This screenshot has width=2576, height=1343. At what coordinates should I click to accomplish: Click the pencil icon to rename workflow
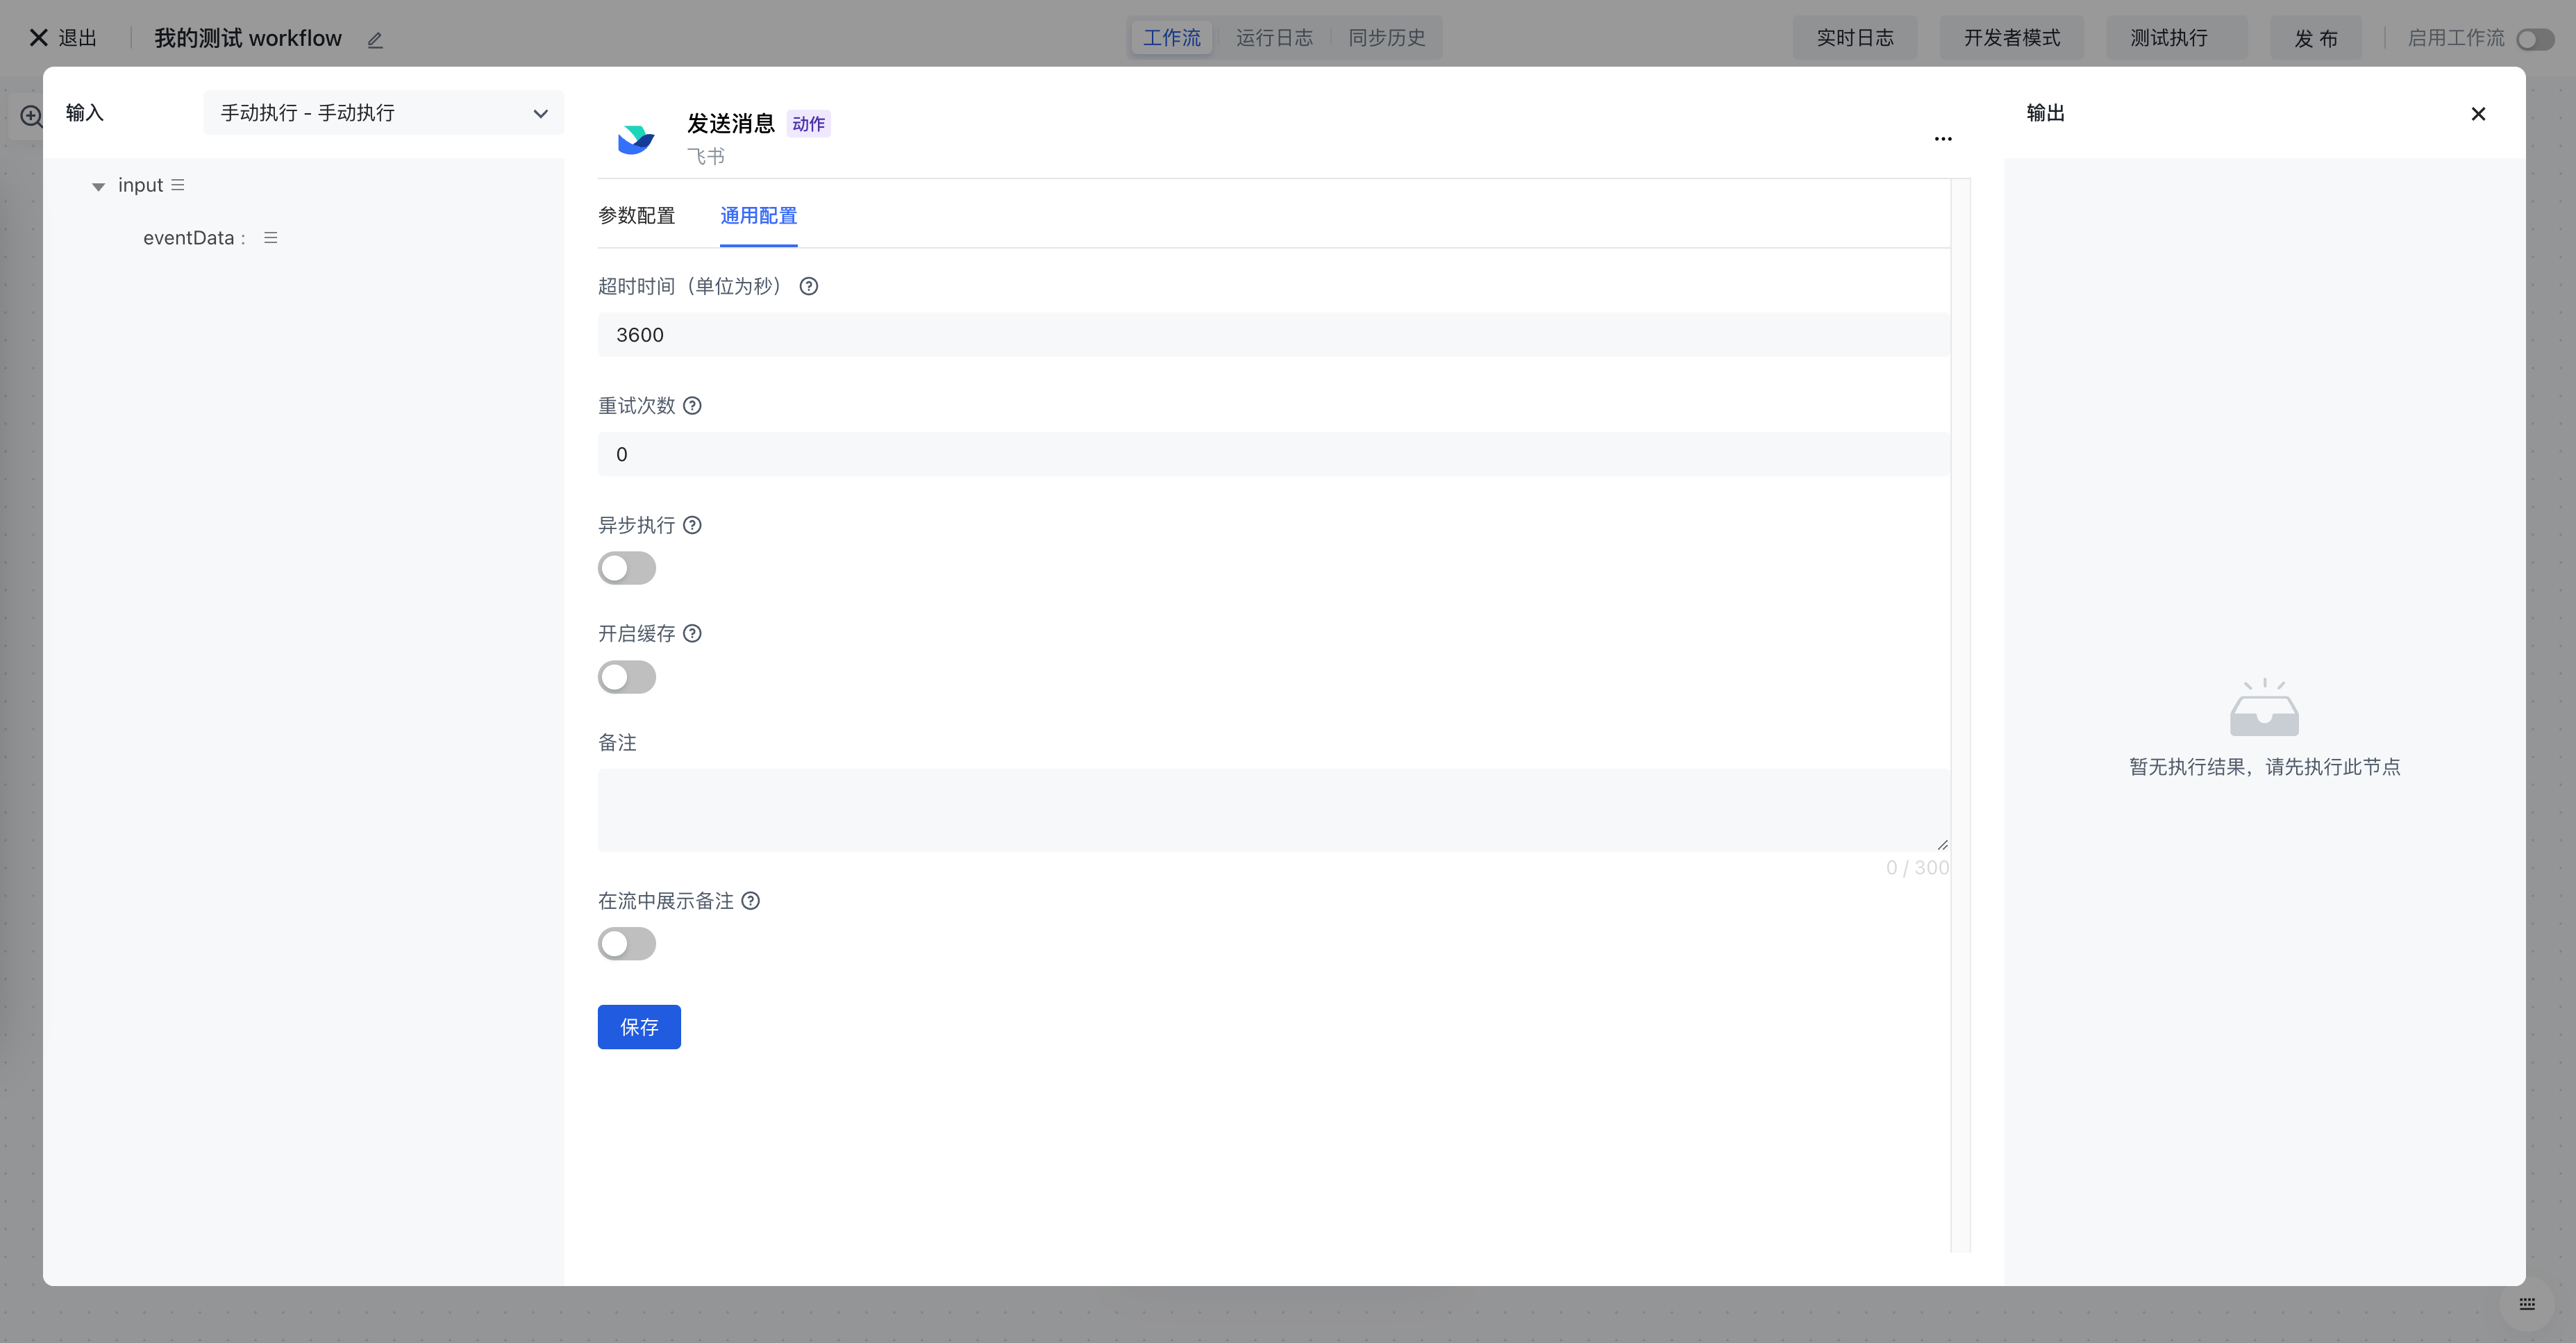[x=375, y=40]
